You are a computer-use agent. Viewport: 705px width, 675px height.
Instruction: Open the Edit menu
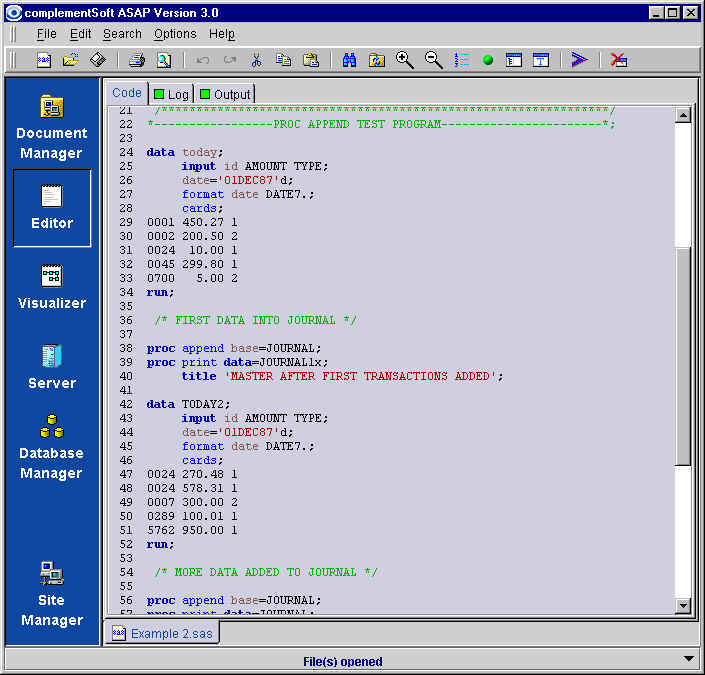pos(80,34)
